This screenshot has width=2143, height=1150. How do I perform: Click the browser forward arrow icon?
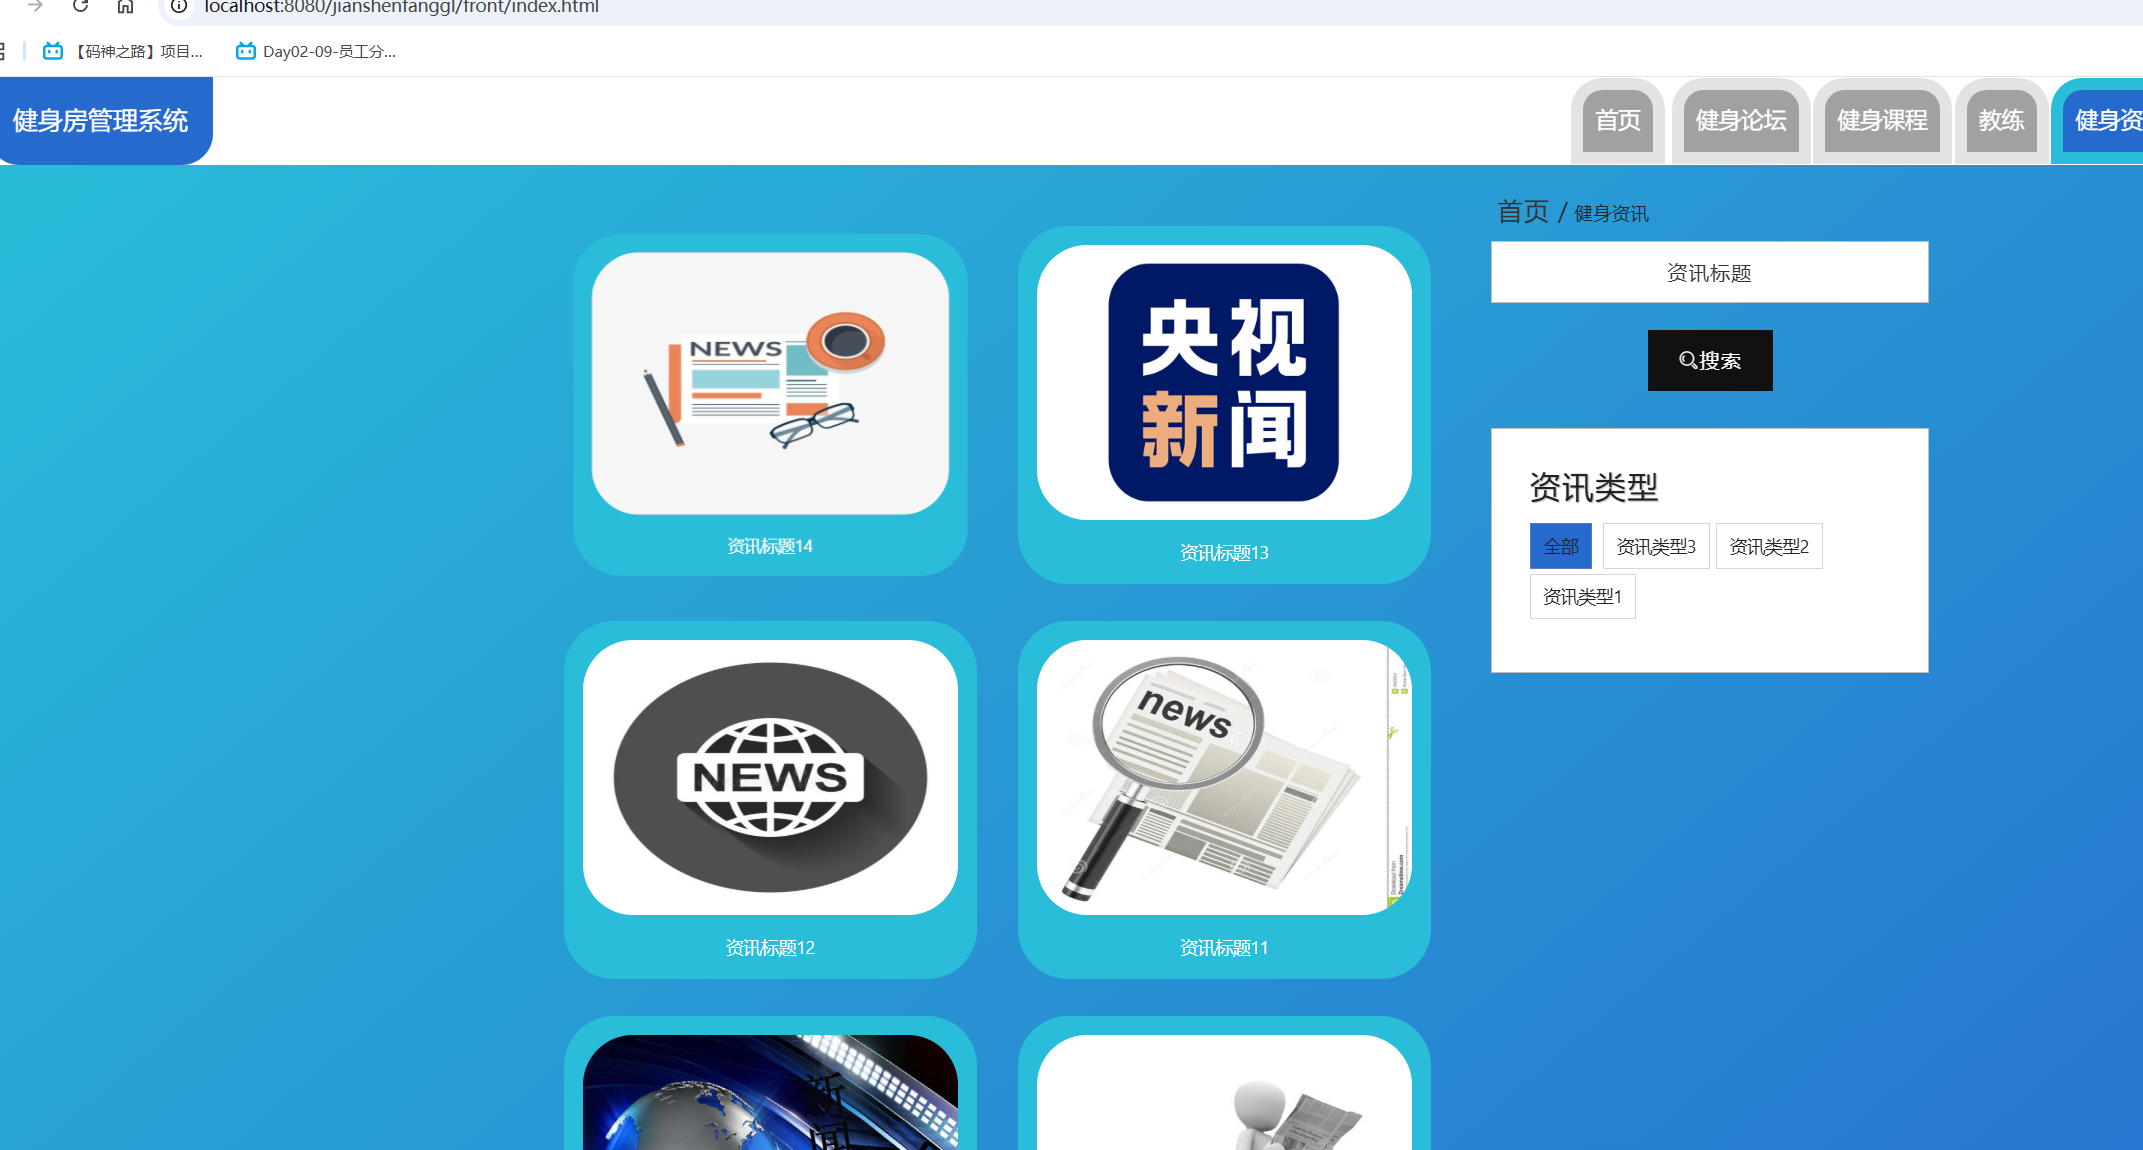(35, 6)
